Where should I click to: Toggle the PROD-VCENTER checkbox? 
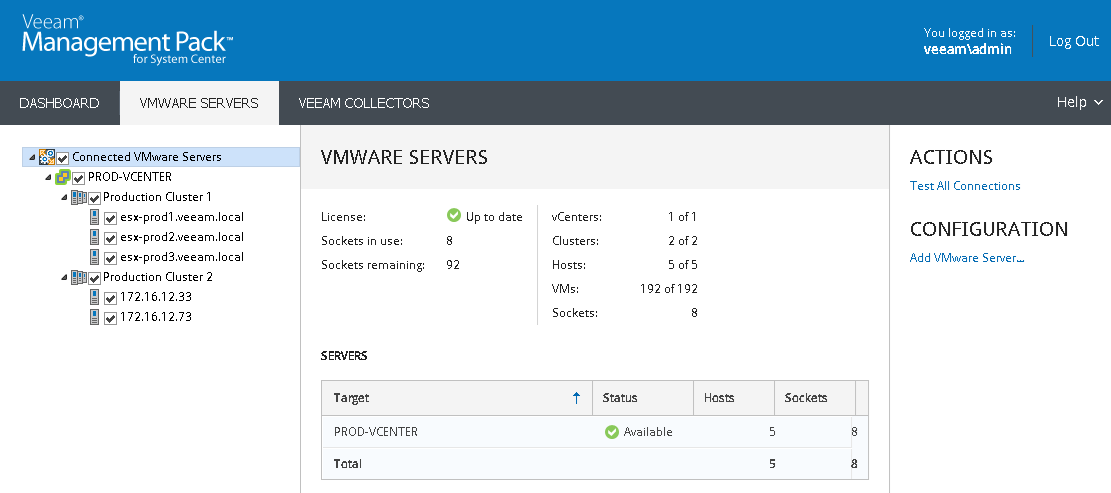(79, 178)
